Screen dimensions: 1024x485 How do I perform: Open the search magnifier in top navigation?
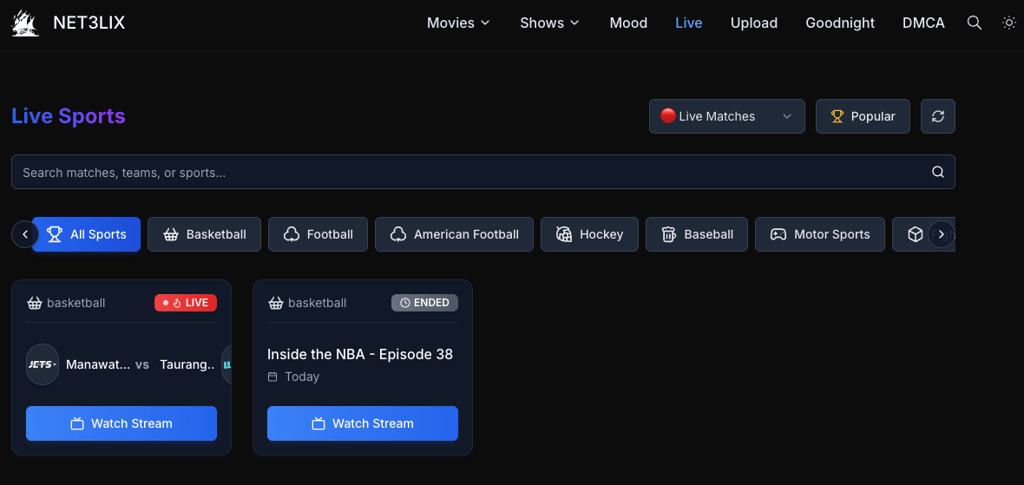coord(974,23)
